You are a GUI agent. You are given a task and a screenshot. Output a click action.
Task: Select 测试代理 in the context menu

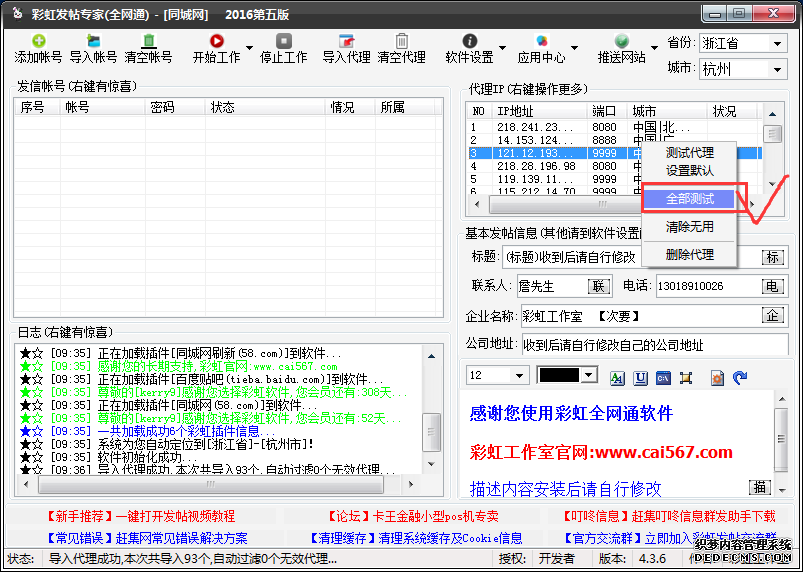[689, 153]
